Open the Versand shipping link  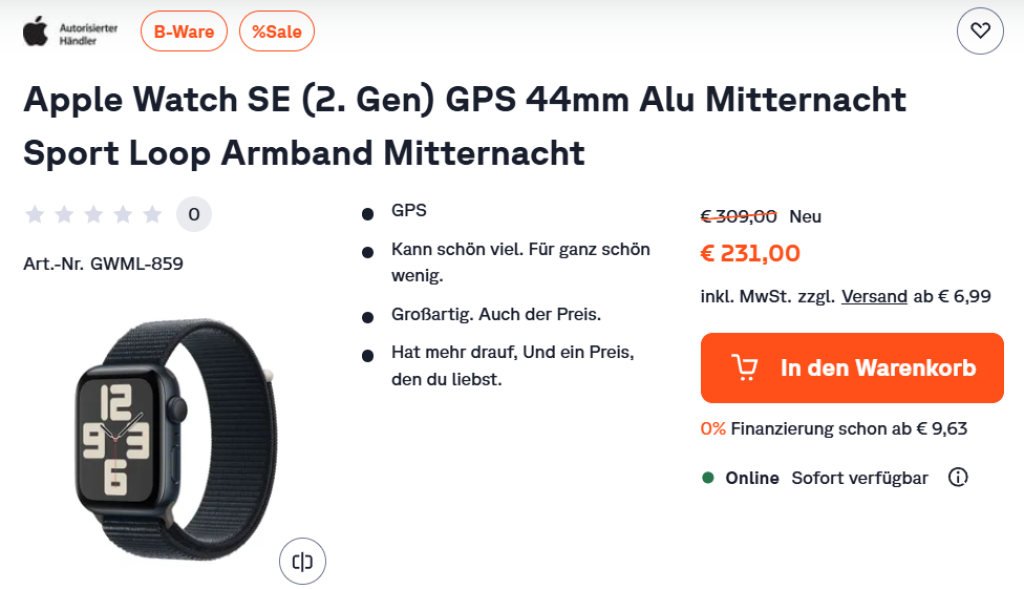click(x=874, y=296)
